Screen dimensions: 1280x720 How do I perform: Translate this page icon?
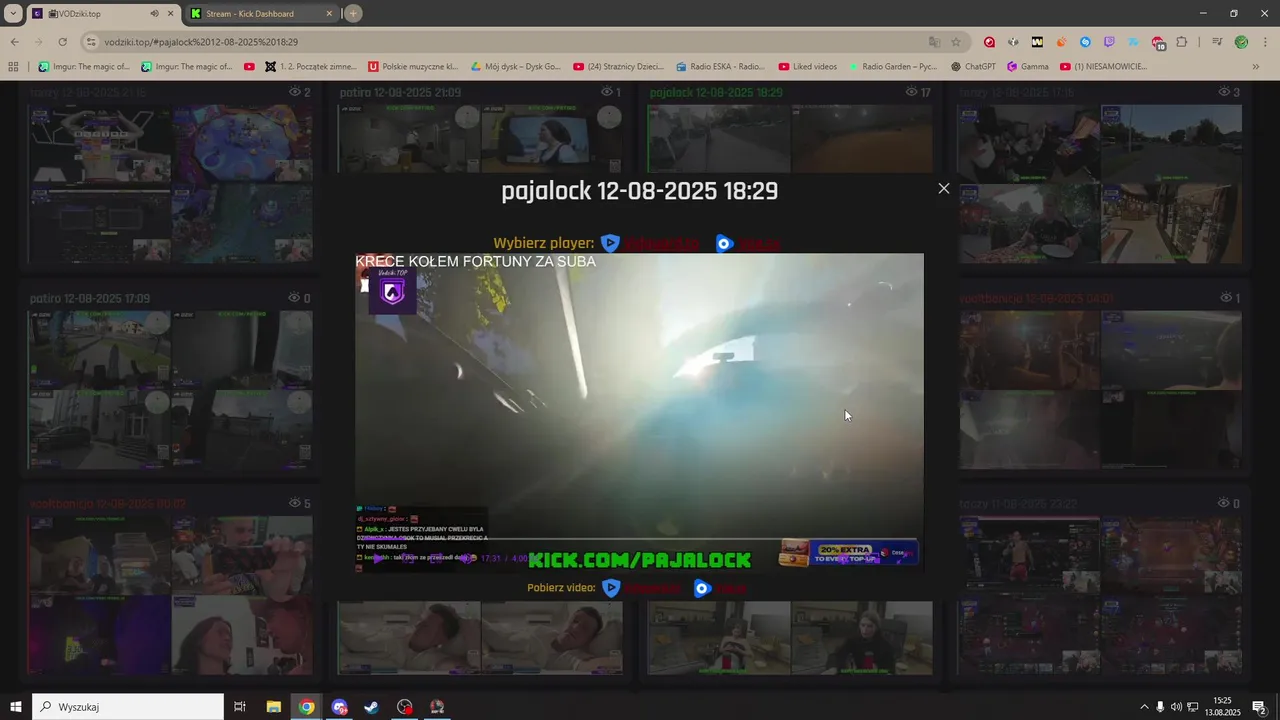point(934,42)
